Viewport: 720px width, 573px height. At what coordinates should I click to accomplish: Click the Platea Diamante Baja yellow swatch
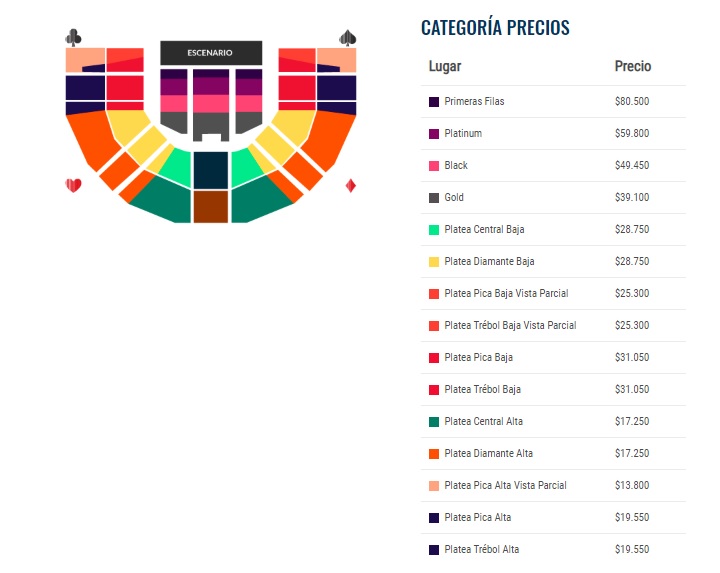point(434,262)
